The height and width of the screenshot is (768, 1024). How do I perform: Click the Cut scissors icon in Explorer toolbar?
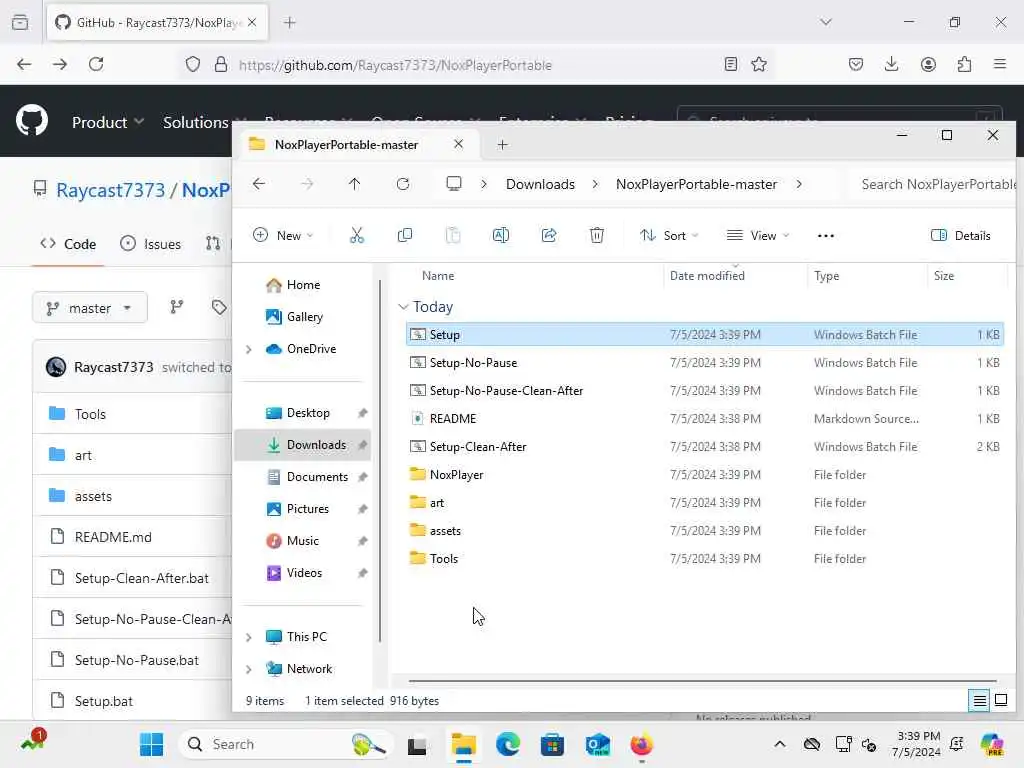(x=357, y=235)
